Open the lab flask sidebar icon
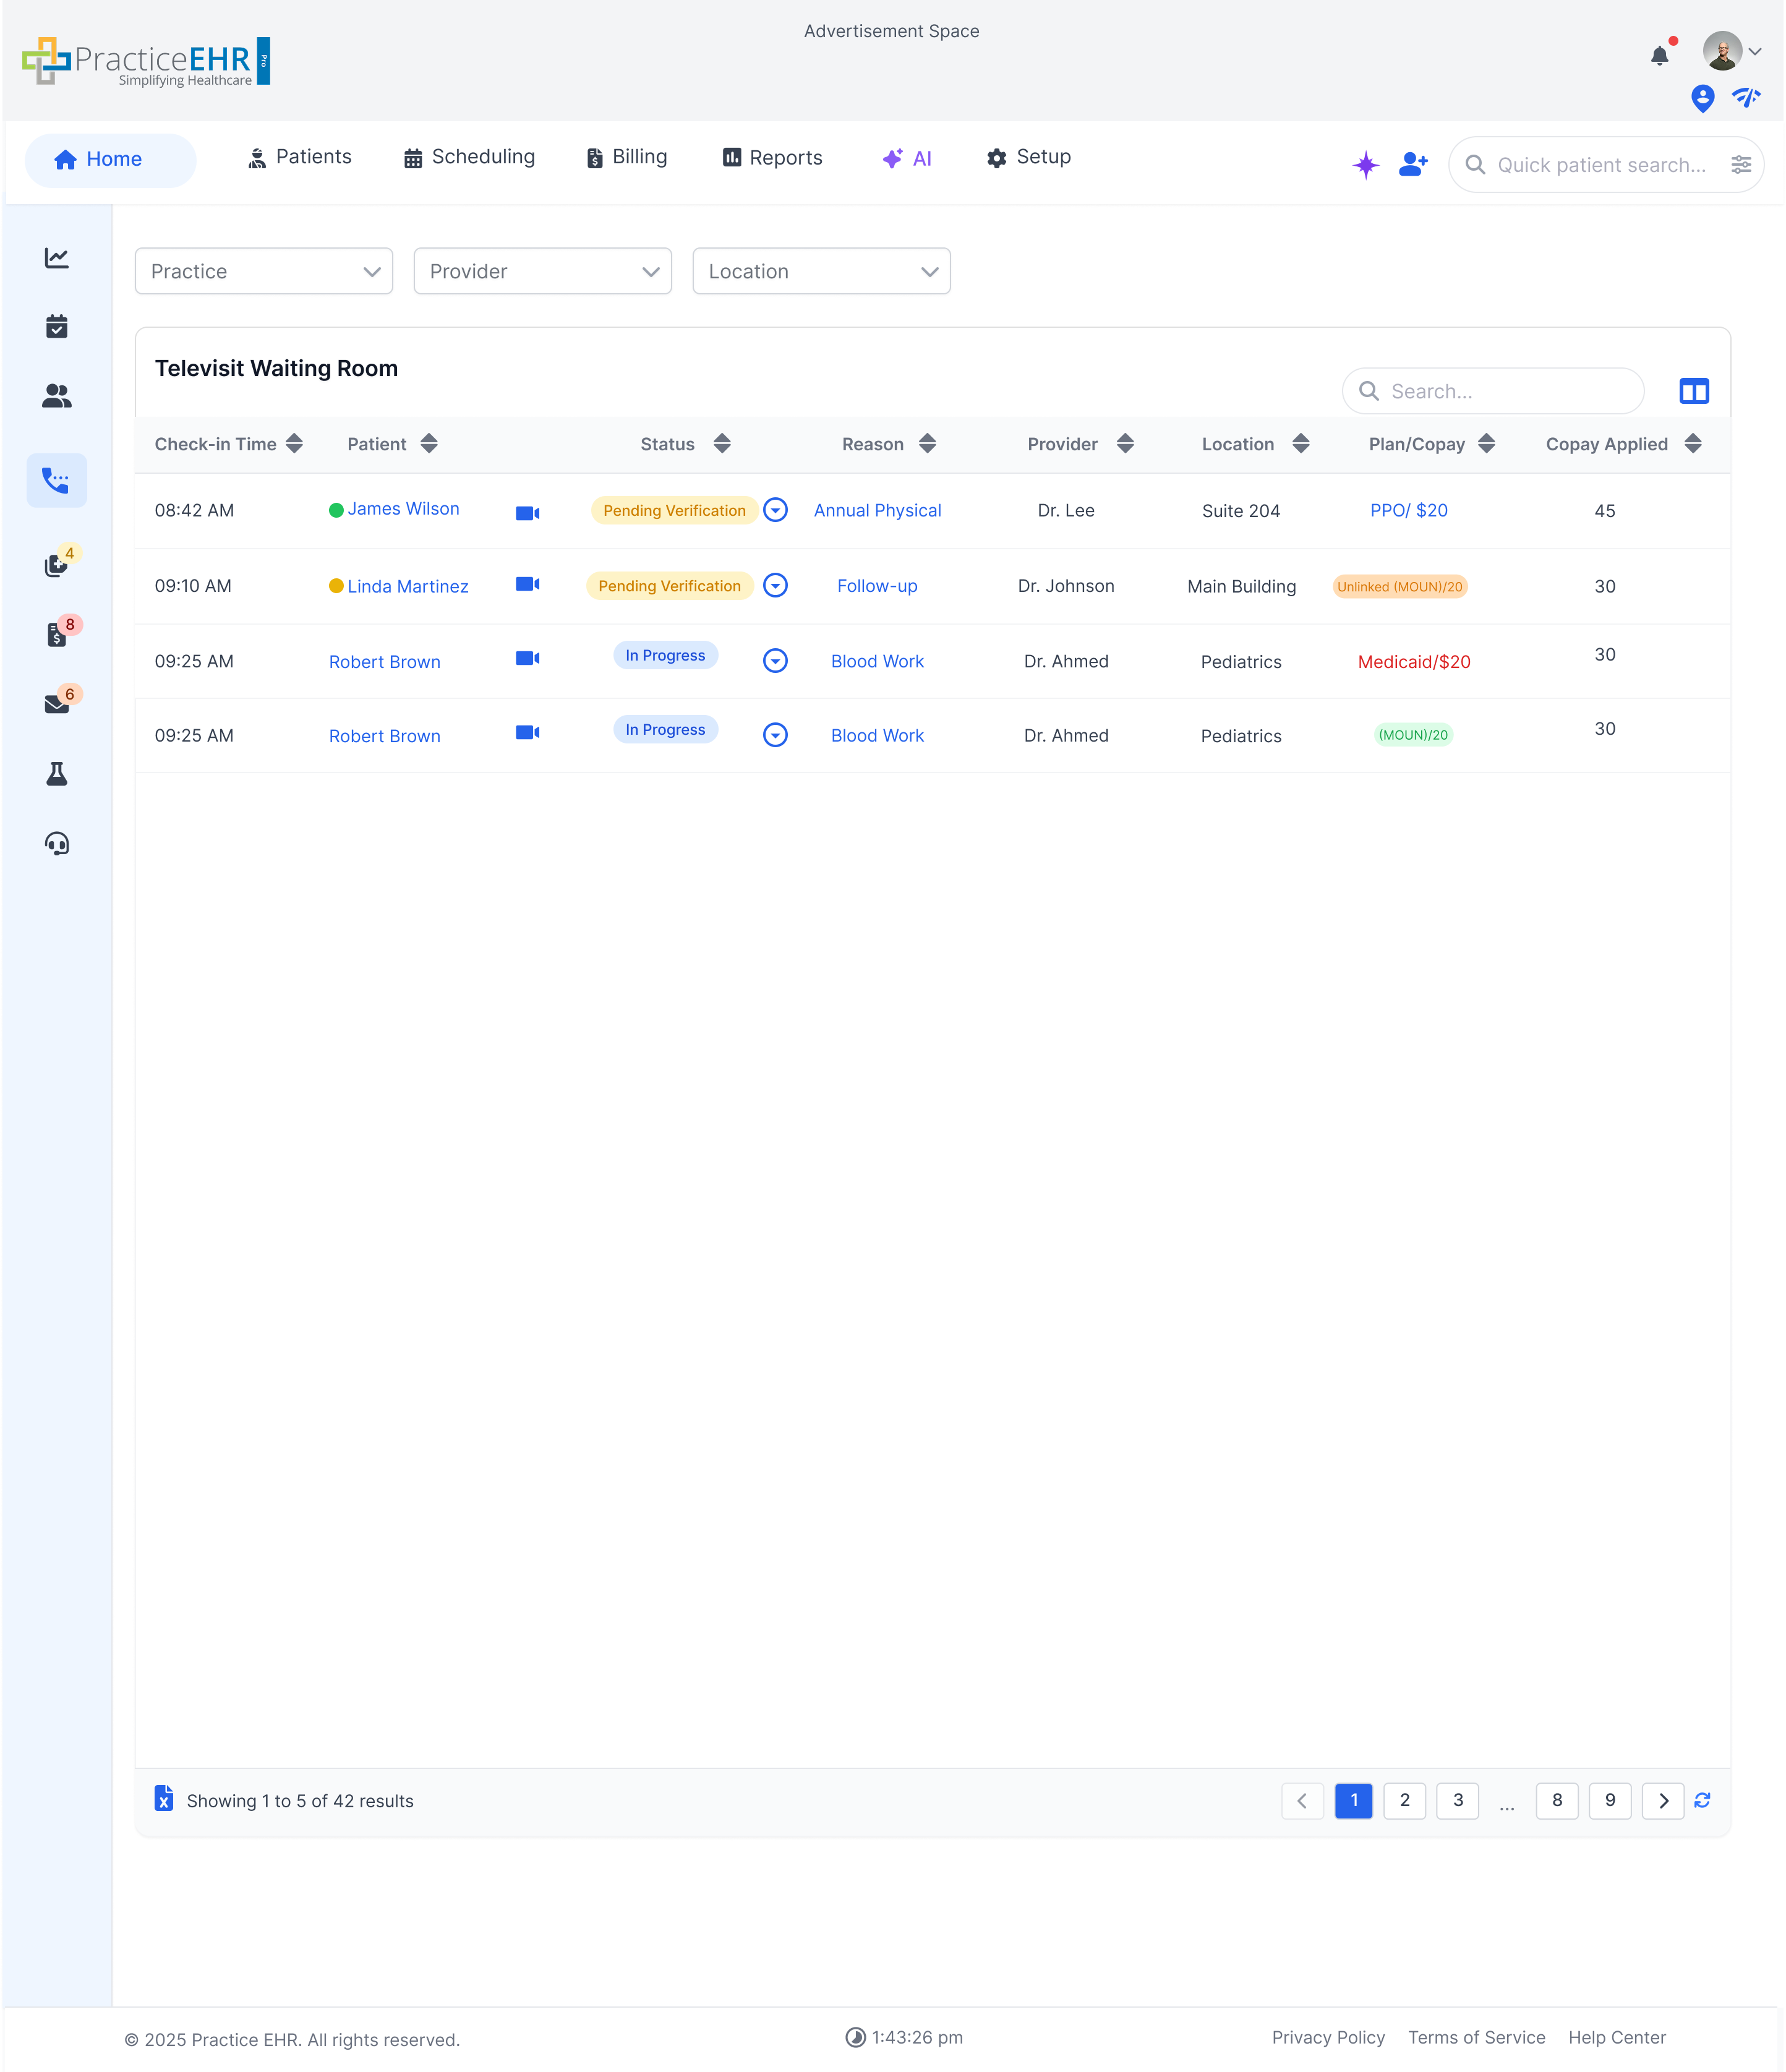1786x2072 pixels. pyautogui.click(x=57, y=774)
